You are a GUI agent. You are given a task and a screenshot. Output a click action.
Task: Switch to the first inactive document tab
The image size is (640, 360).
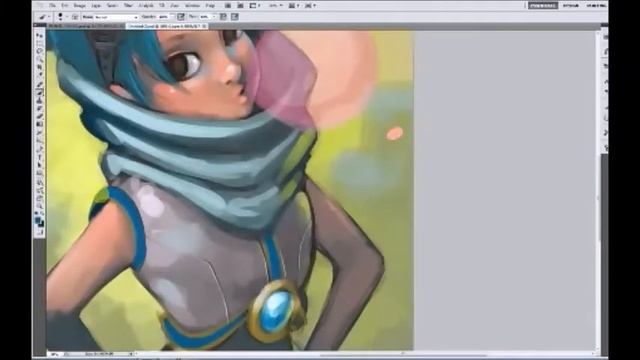pyautogui.click(x=86, y=26)
